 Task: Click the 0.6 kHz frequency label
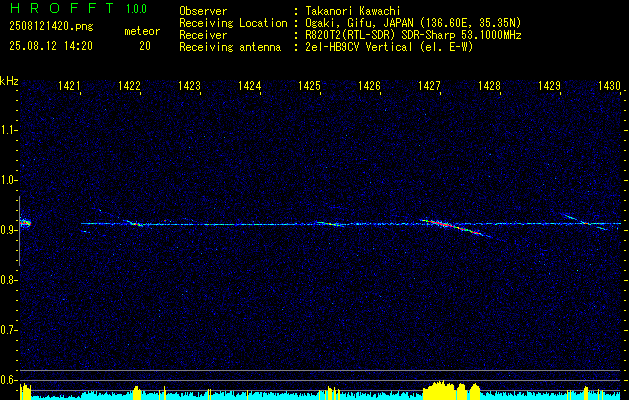click(7, 380)
